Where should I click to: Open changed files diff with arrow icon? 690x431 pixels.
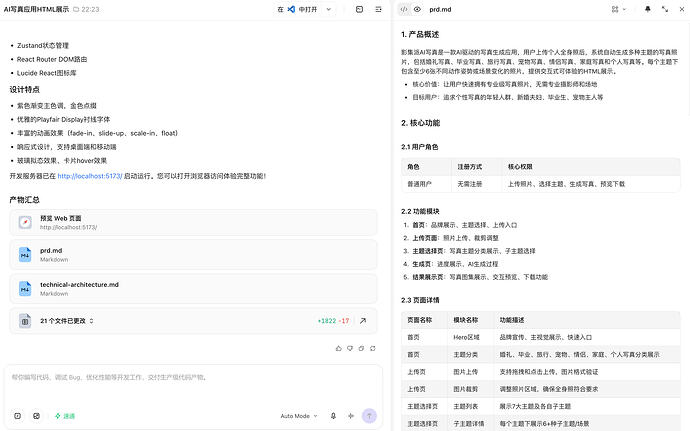point(363,321)
